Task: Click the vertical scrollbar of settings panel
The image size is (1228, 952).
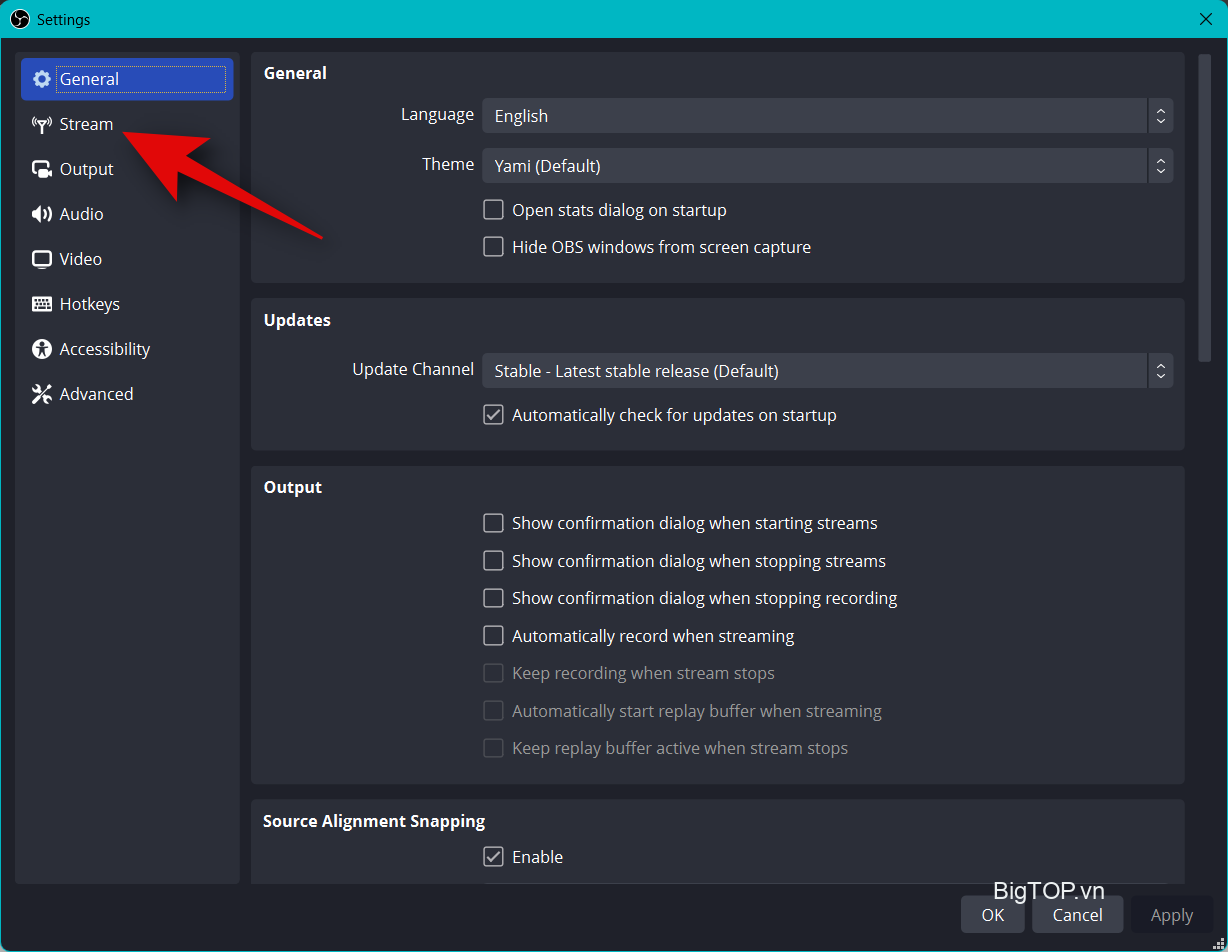Action: [1205, 208]
